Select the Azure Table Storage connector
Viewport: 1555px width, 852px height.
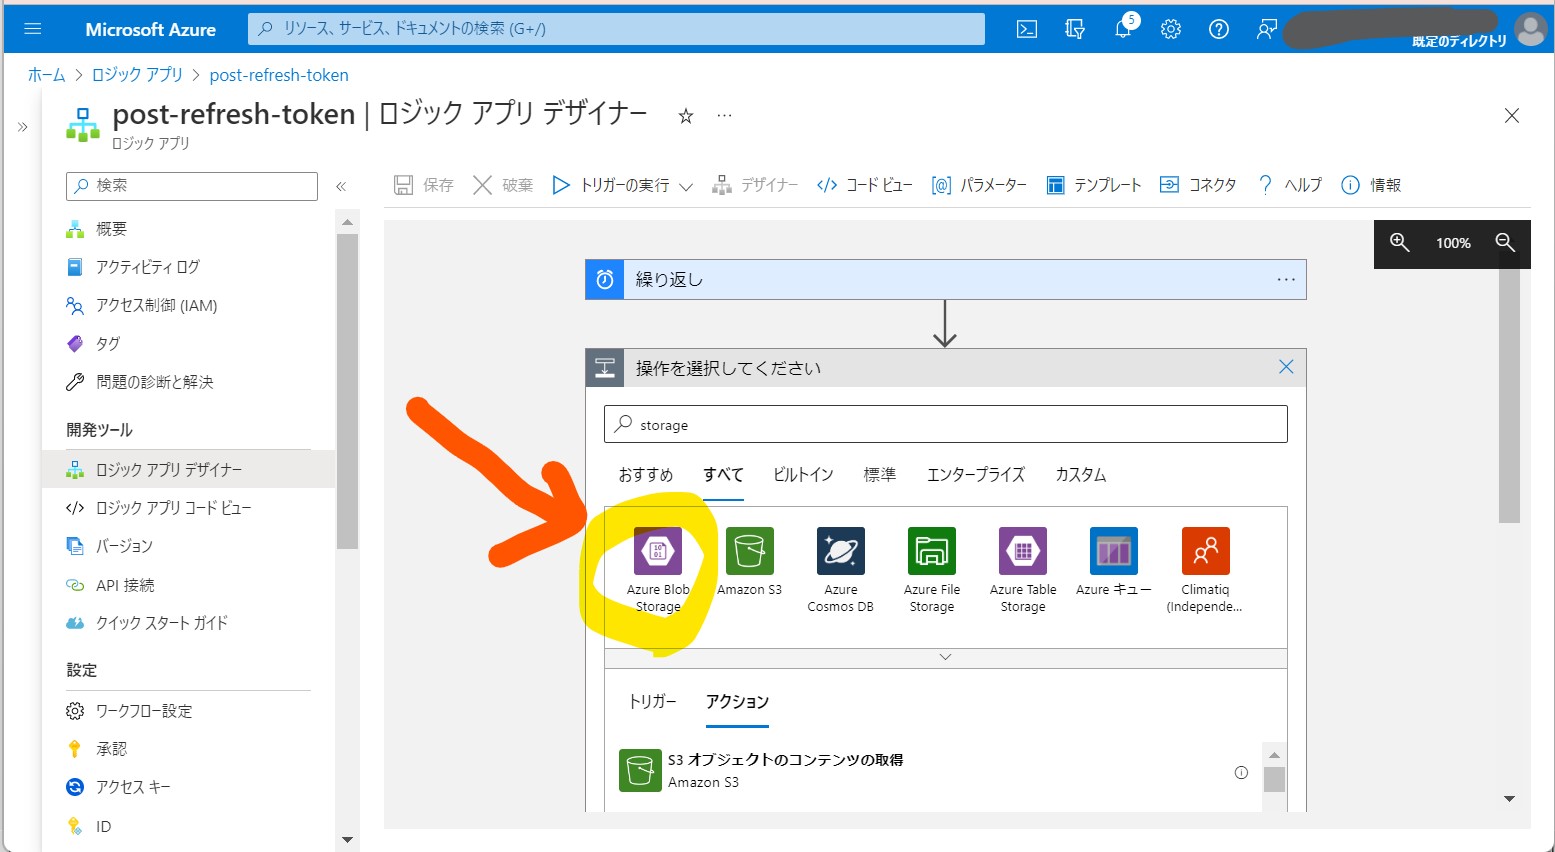(1023, 570)
